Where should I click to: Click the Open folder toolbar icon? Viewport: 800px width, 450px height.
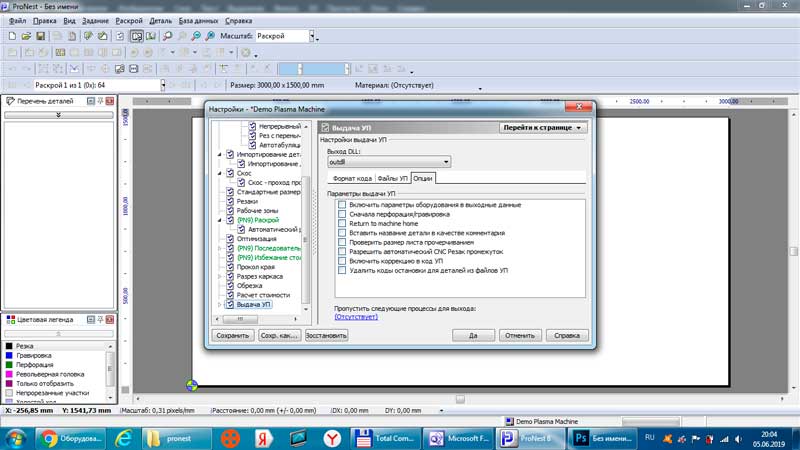tap(26, 36)
